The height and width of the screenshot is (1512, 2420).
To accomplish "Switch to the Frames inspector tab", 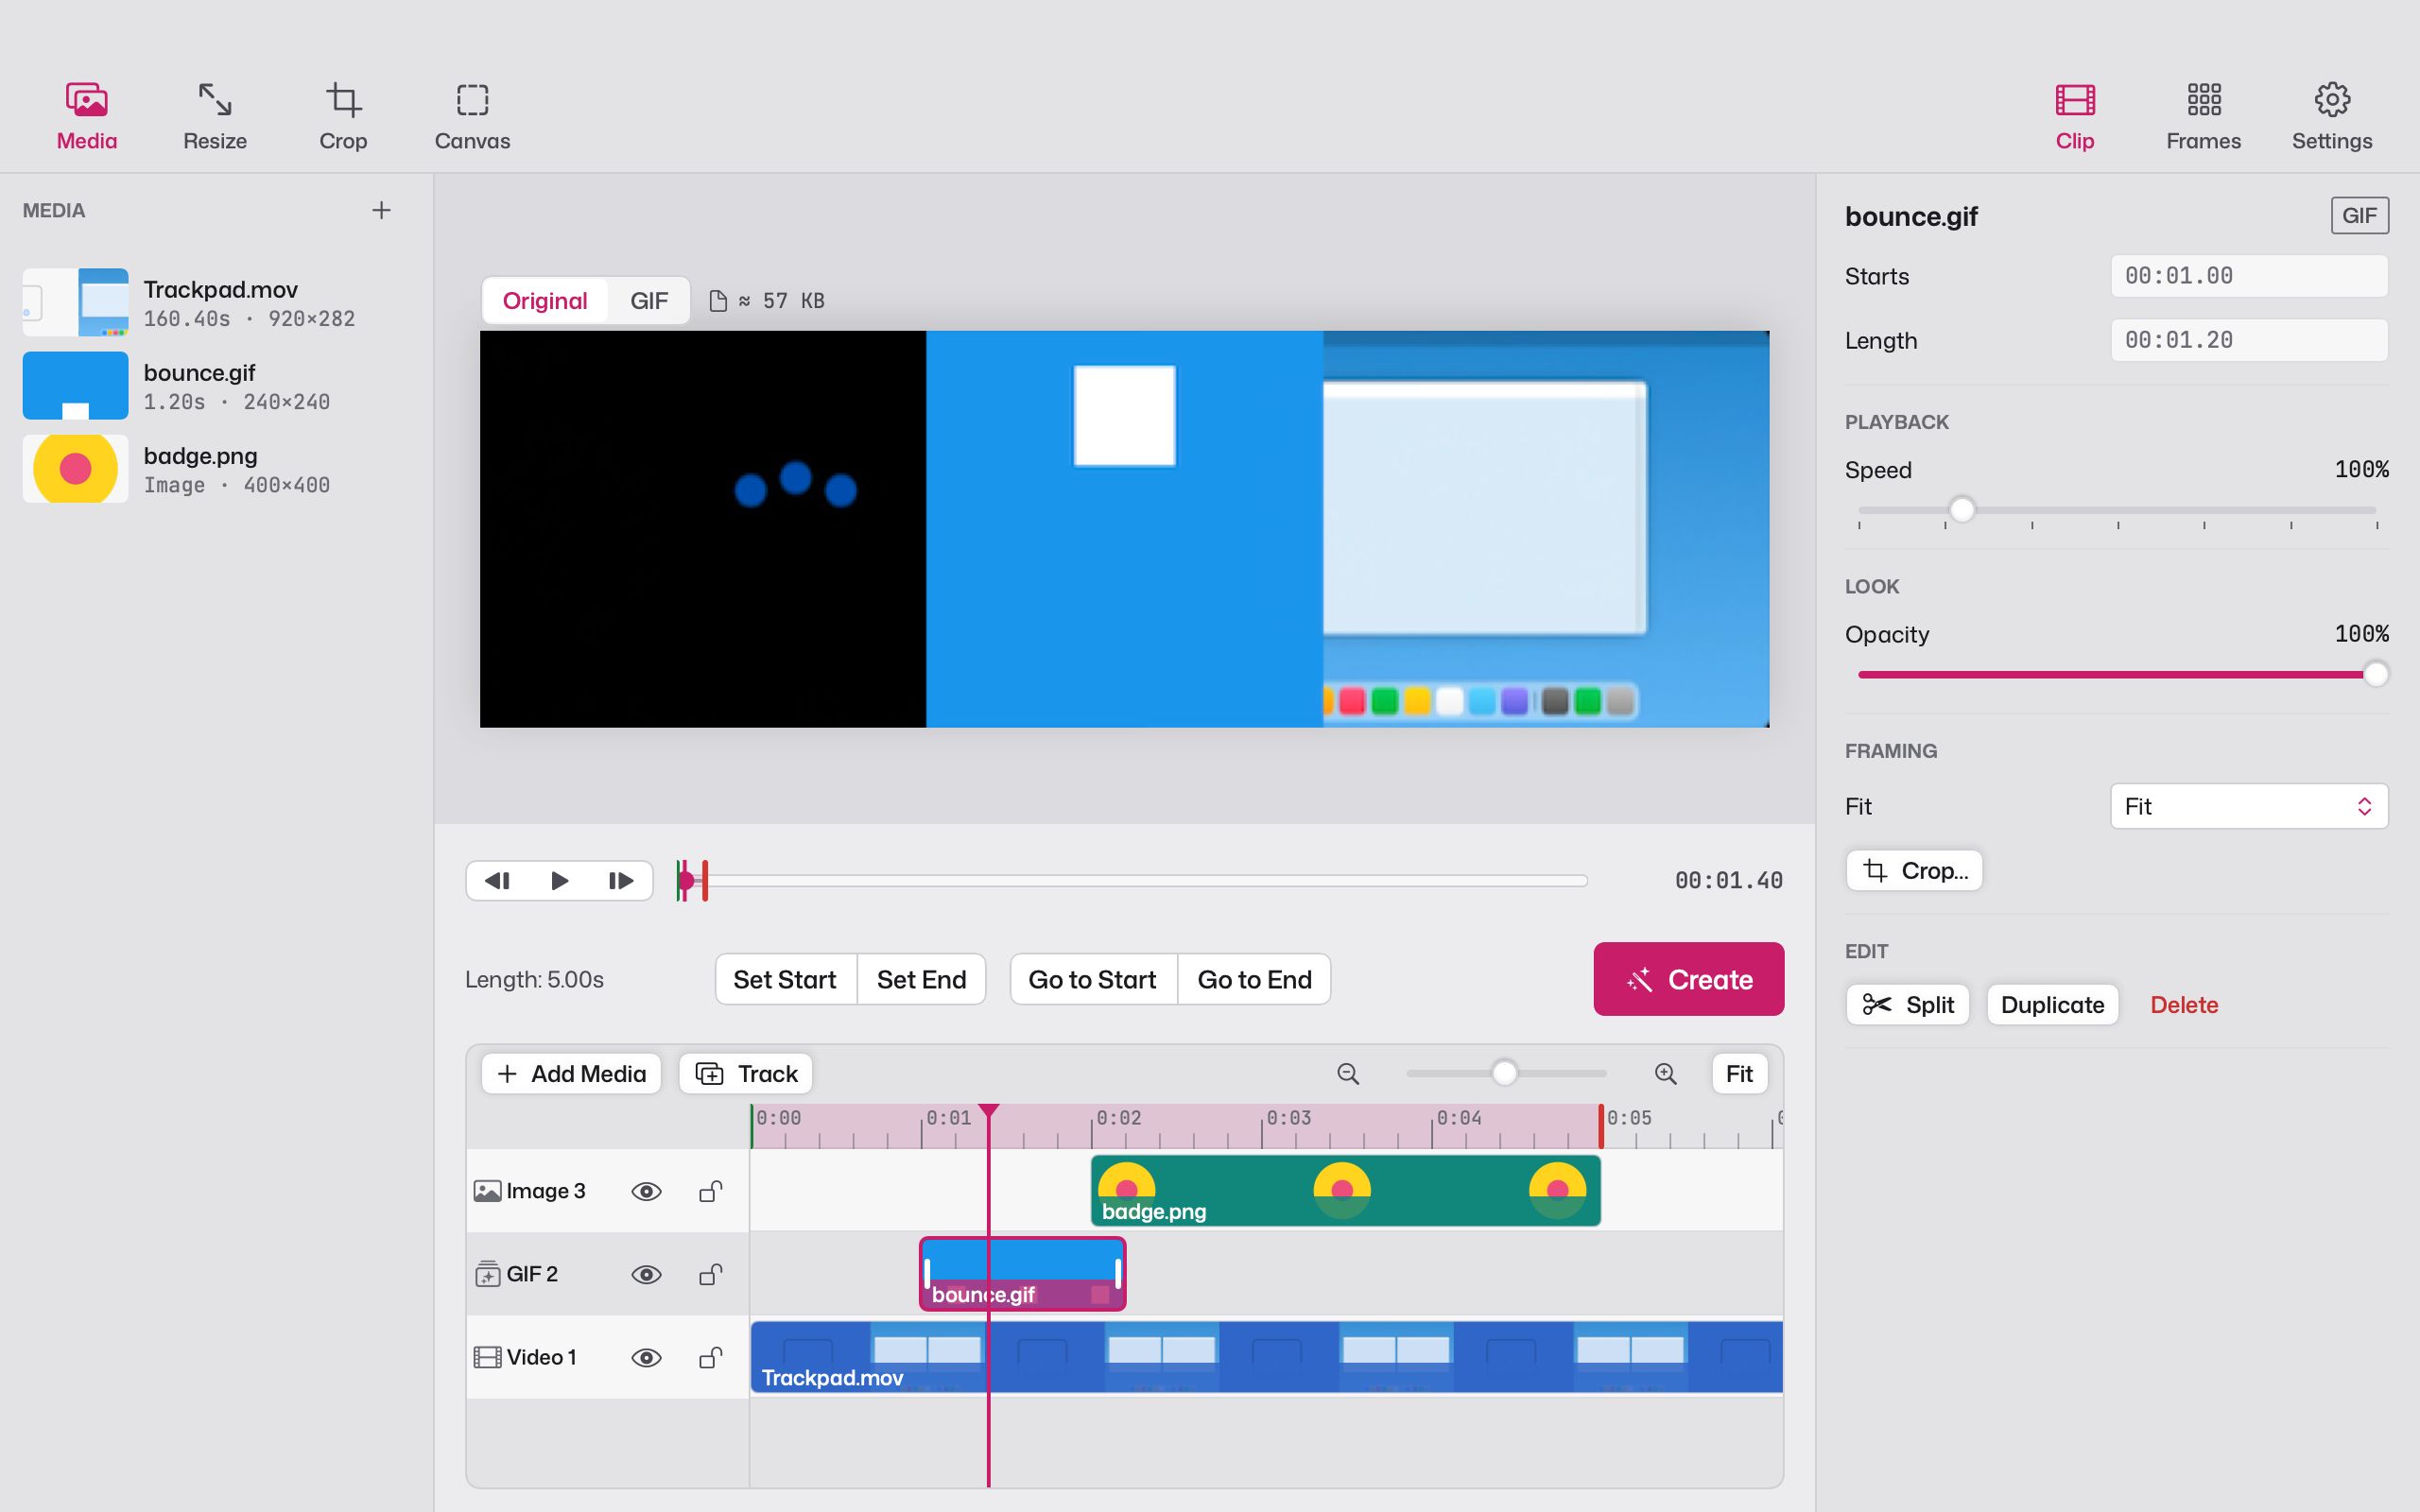I will (x=2203, y=117).
